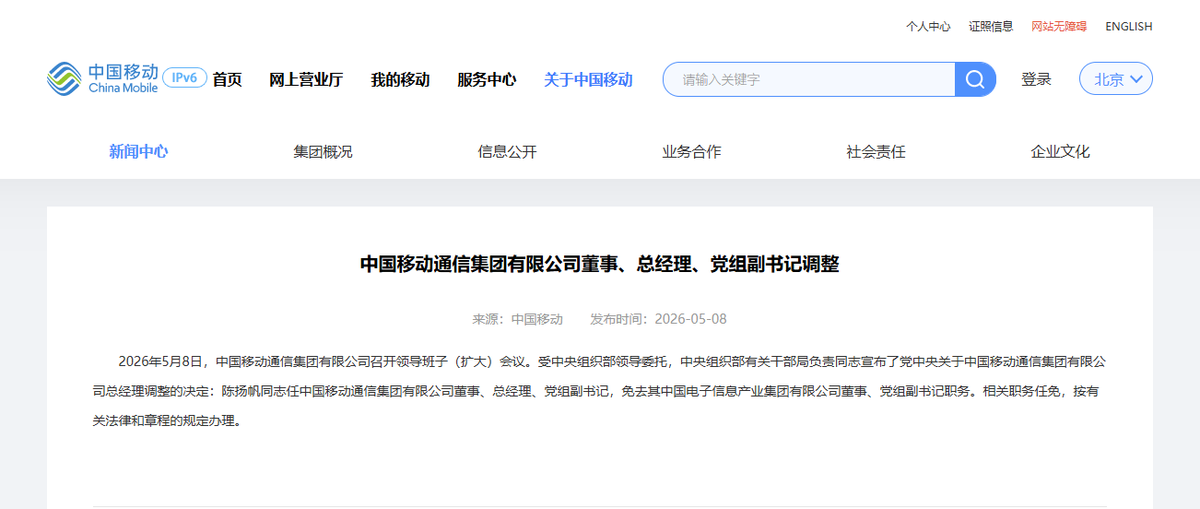This screenshot has width=1200, height=509.
Task: Open the 首页 menu item
Action: (227, 80)
